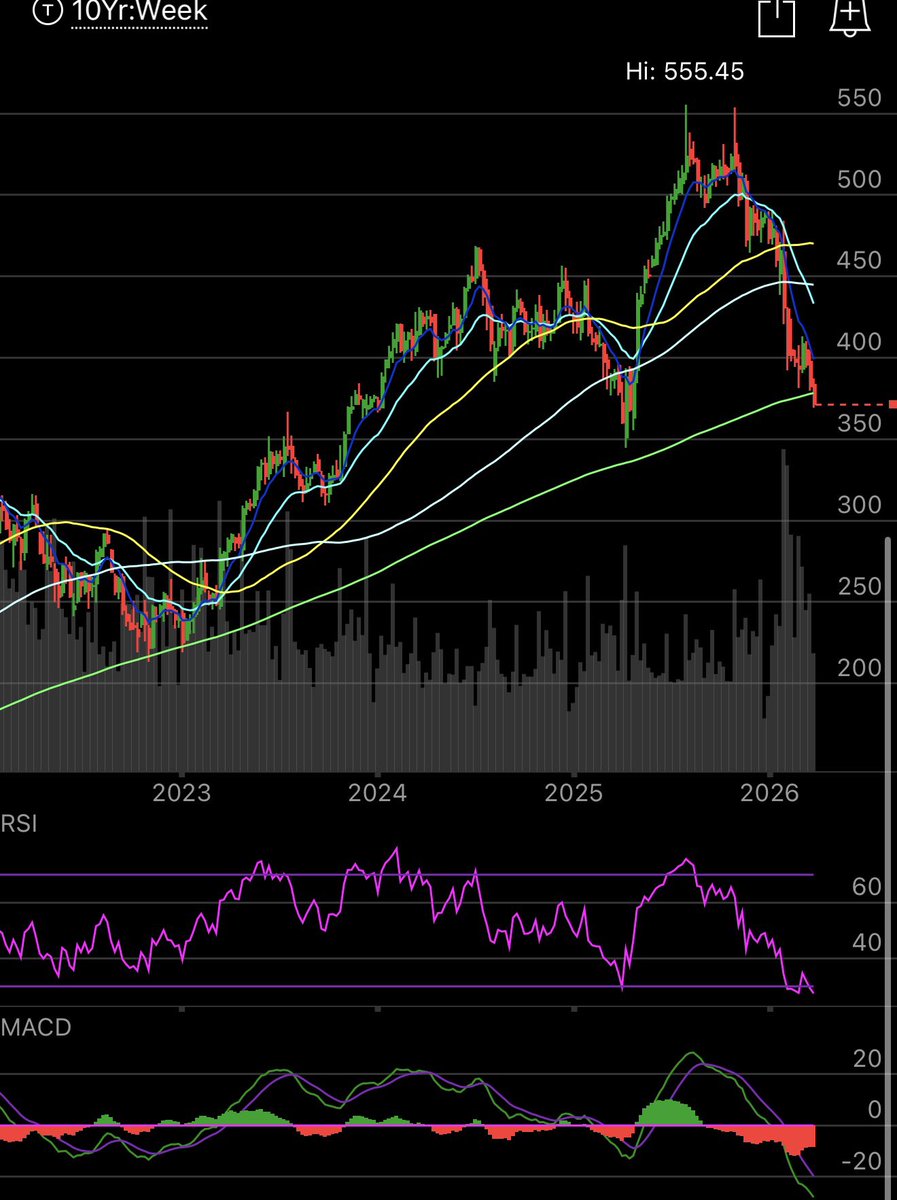Select the 2026 date axis label
897x1200 pixels.
coord(770,795)
